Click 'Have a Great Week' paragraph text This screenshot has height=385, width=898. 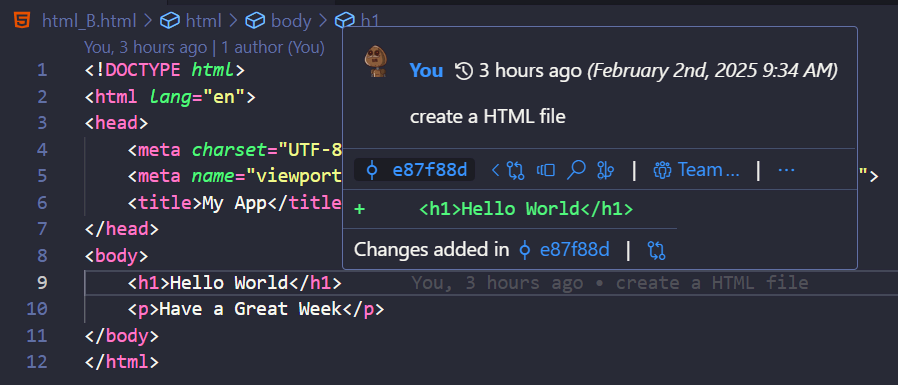[x=250, y=309]
